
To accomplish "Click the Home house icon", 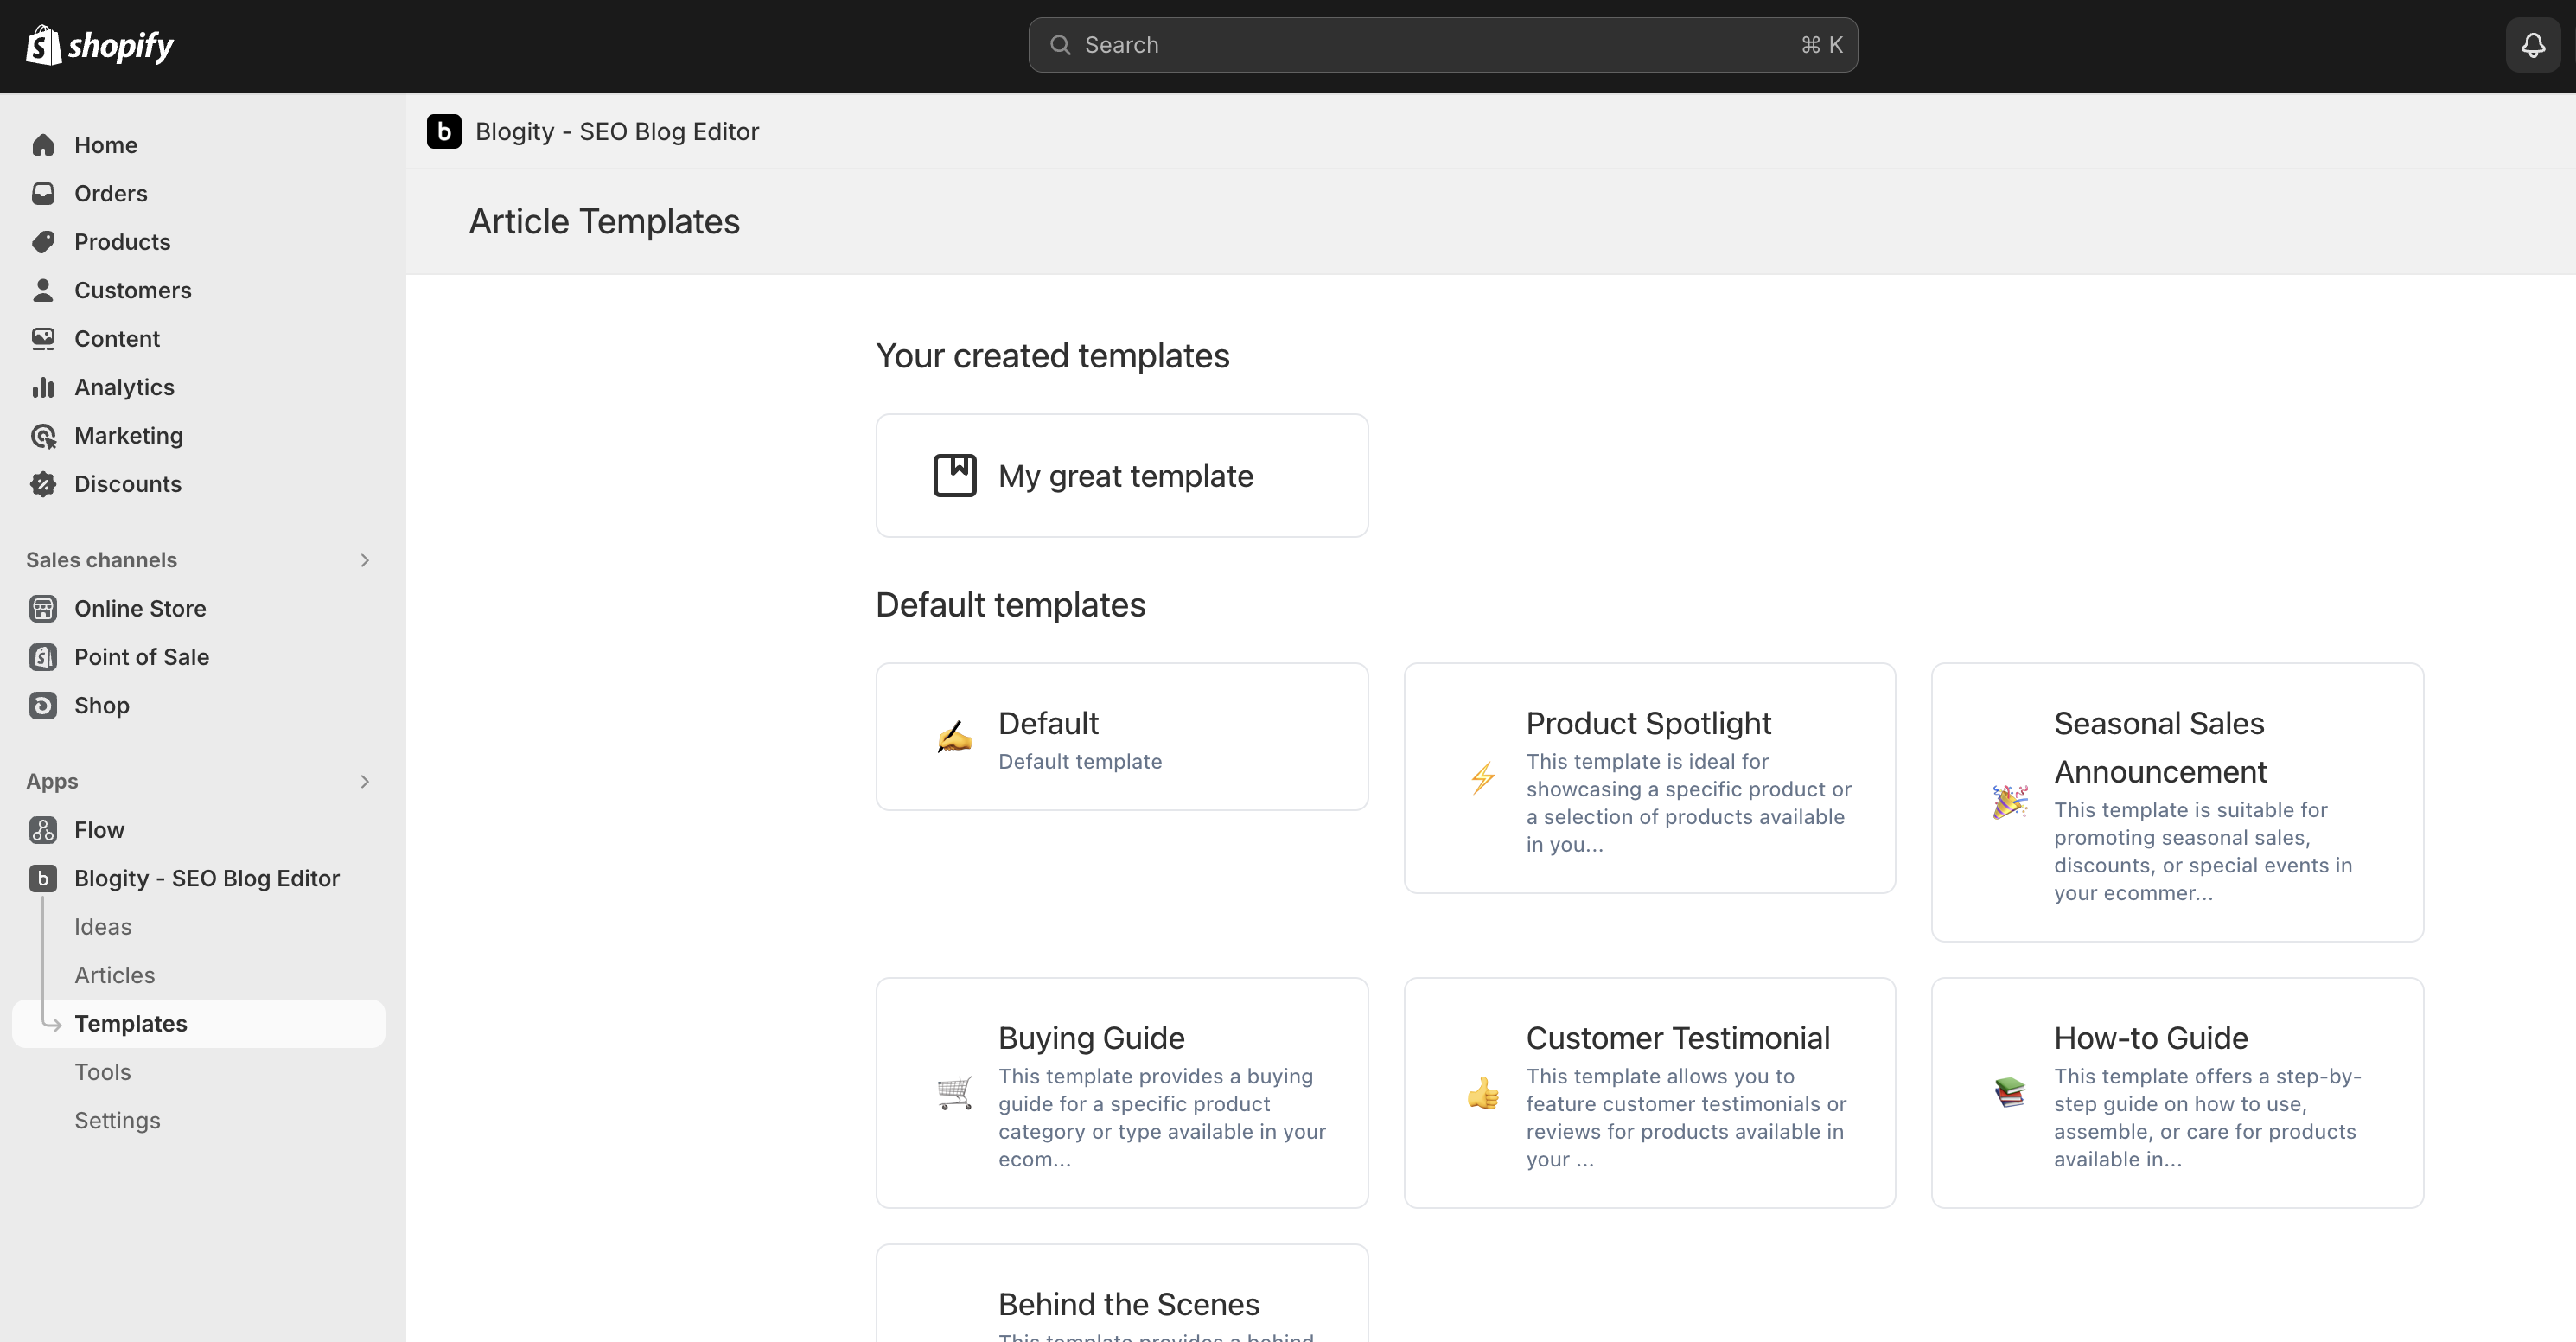I will click(x=43, y=145).
